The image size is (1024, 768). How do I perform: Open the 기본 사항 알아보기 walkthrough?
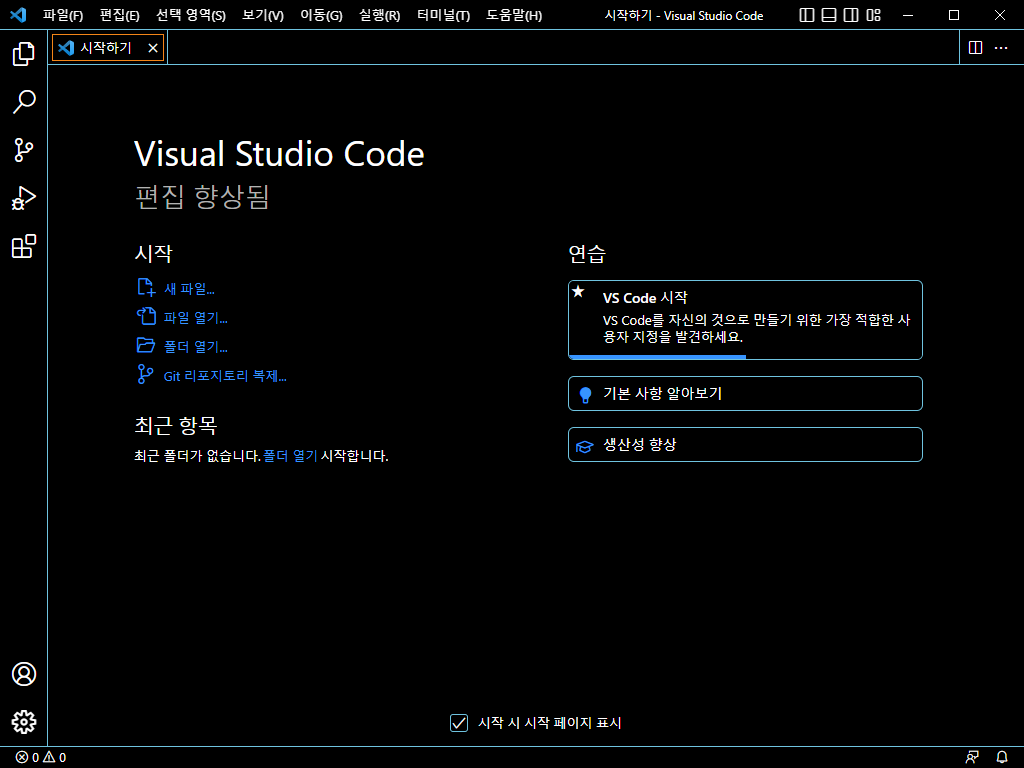pos(745,393)
